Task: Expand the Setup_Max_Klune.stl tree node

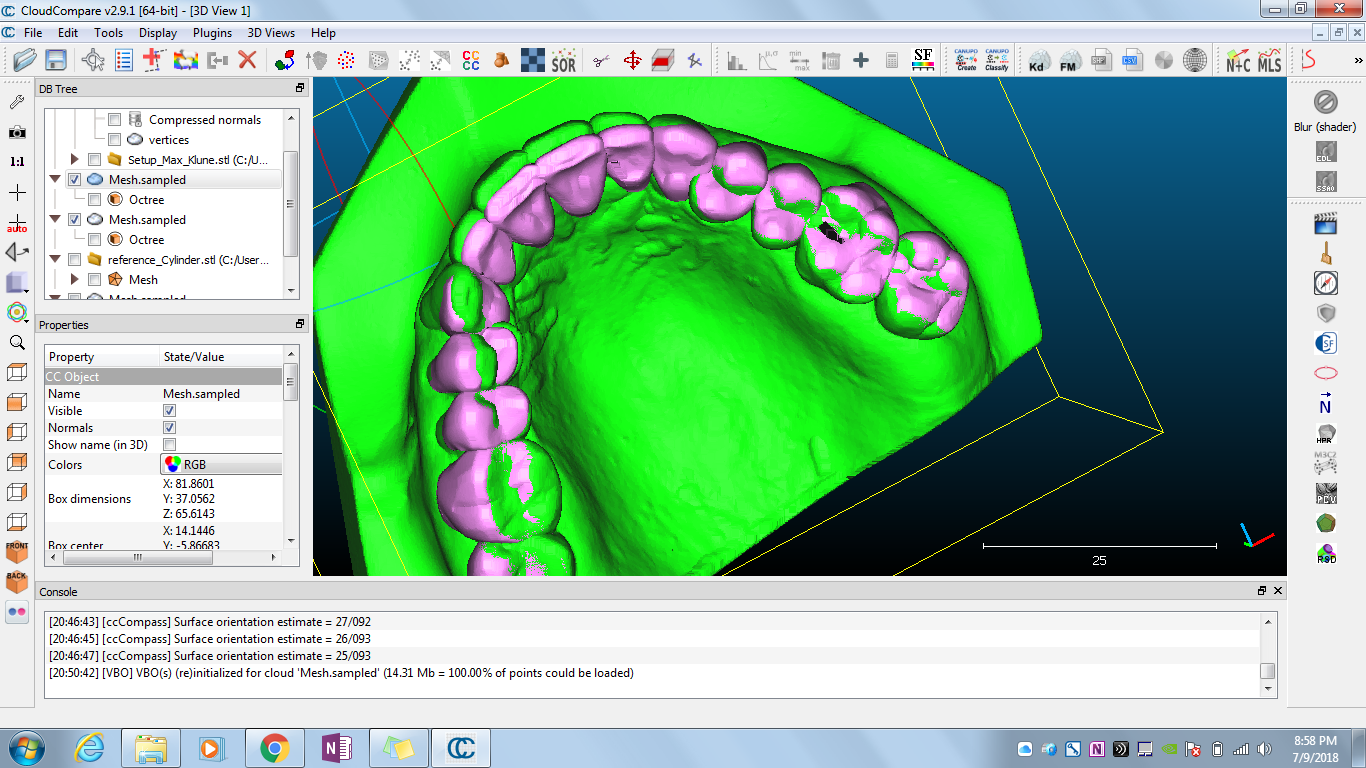Action: 75,160
